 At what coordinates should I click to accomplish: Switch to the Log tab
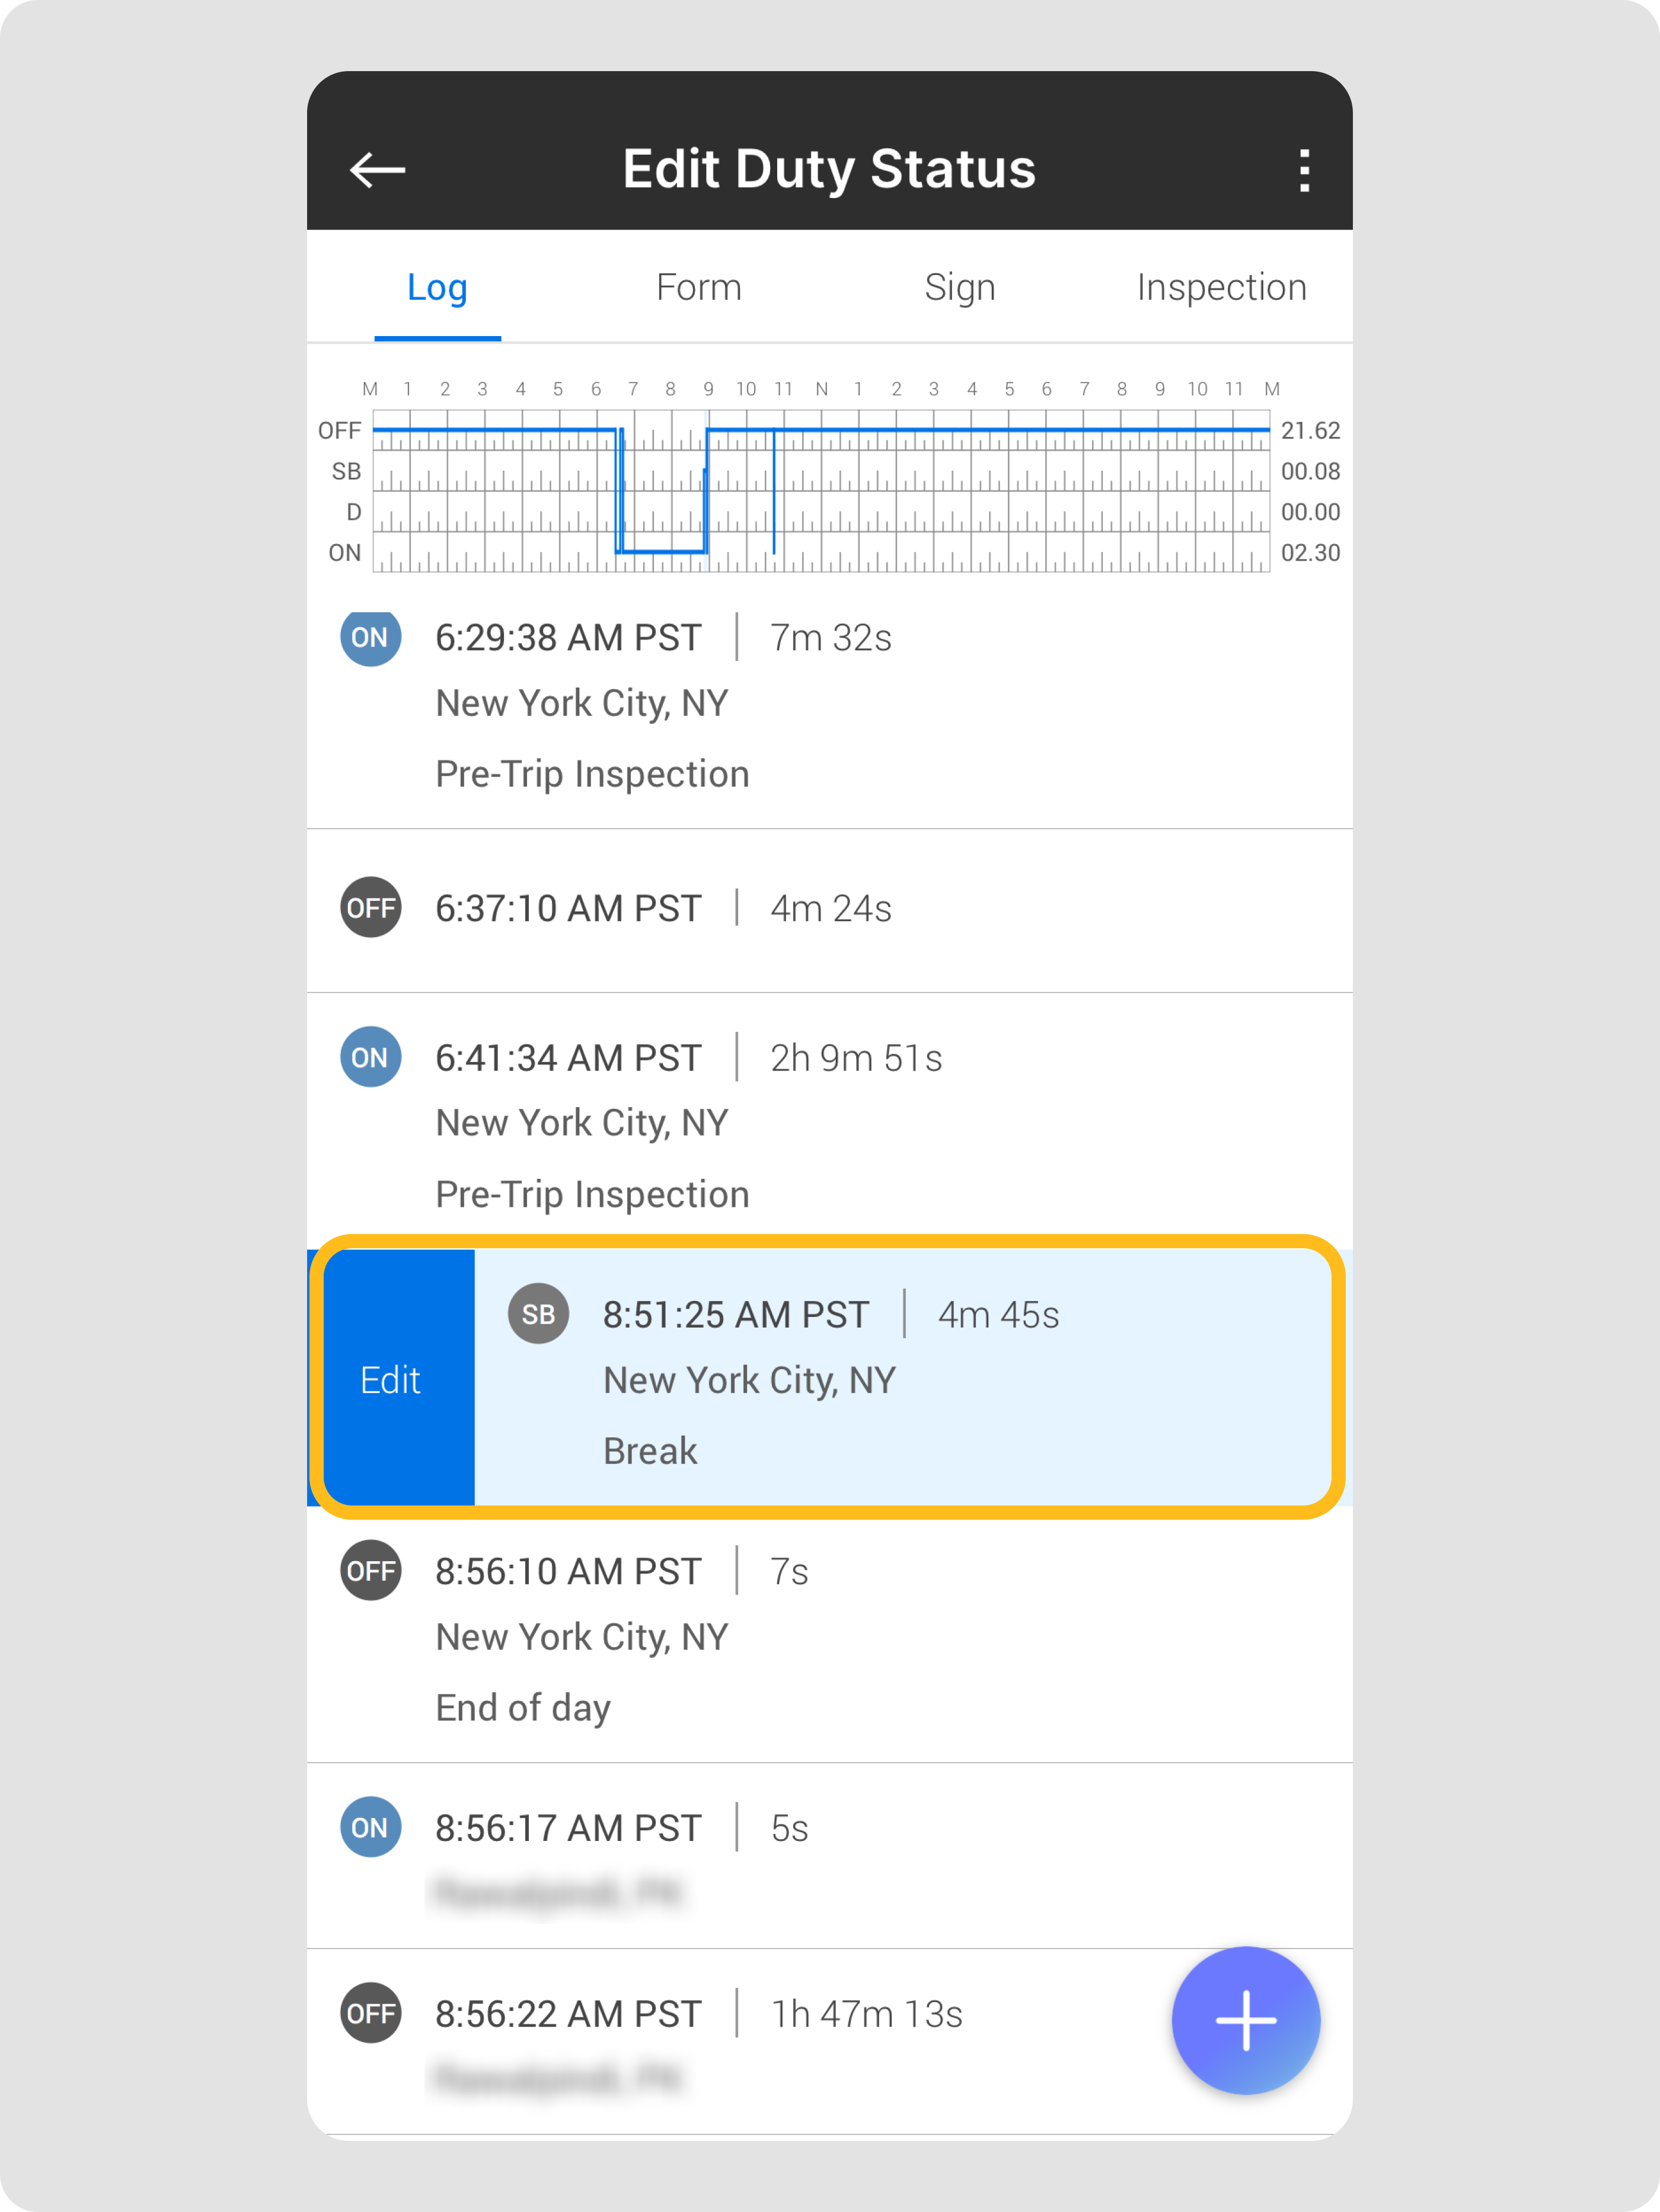(437, 288)
